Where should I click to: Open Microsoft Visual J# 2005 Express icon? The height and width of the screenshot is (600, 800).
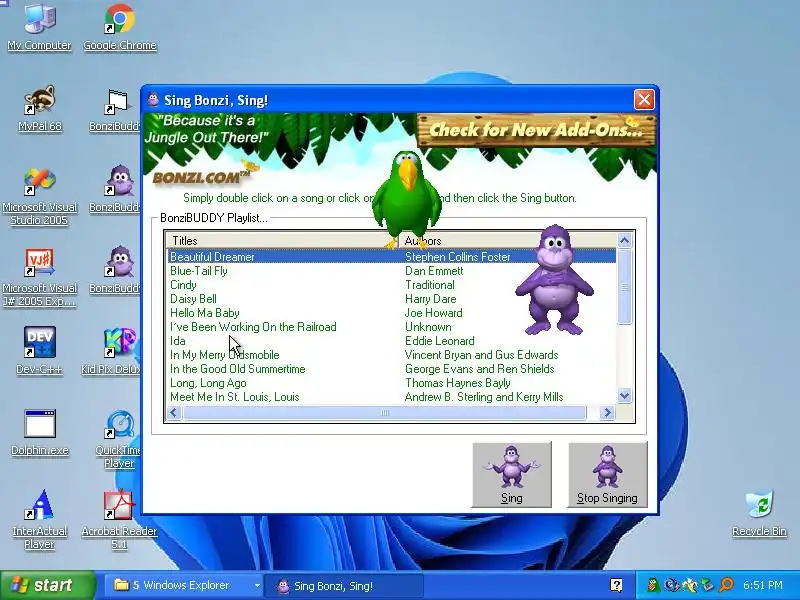[39, 277]
